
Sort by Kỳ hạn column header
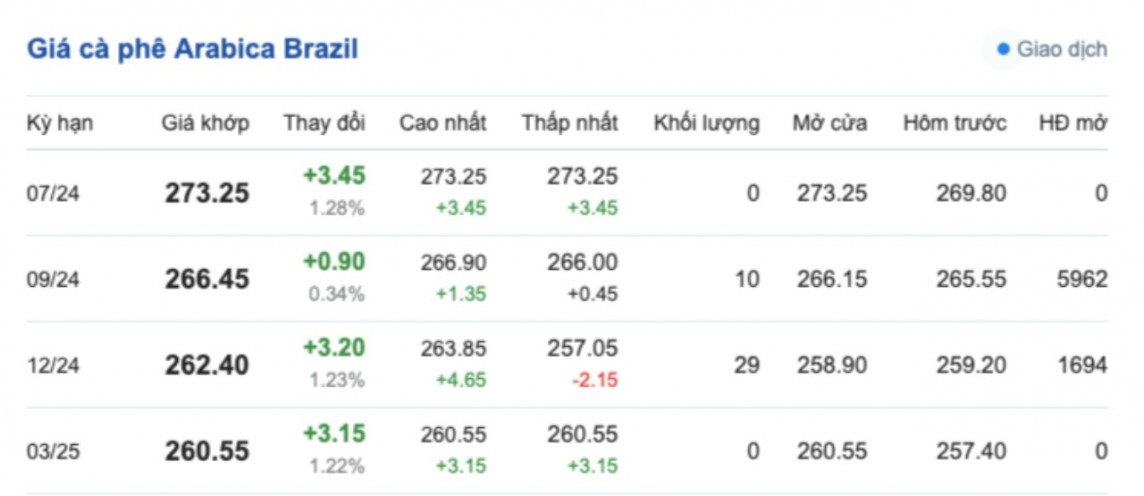click(60, 124)
